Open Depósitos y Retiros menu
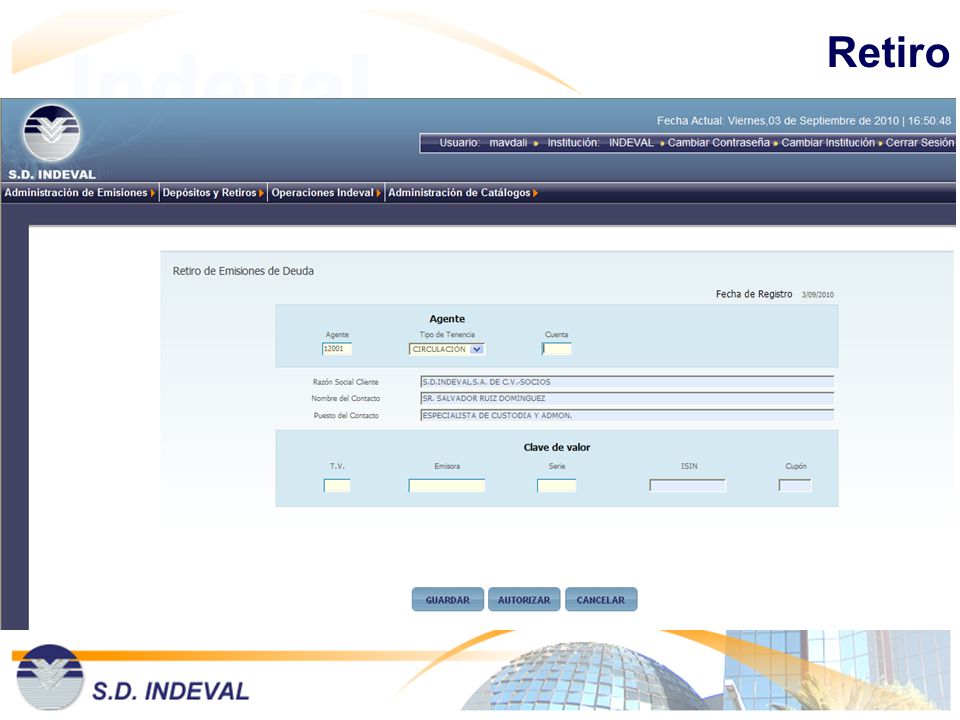This screenshot has width=960, height=720. tap(209, 193)
